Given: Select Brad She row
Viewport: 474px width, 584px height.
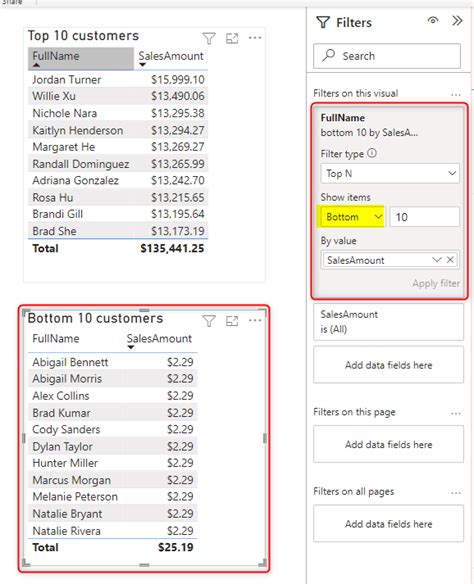Looking at the screenshot, I should click(118, 231).
